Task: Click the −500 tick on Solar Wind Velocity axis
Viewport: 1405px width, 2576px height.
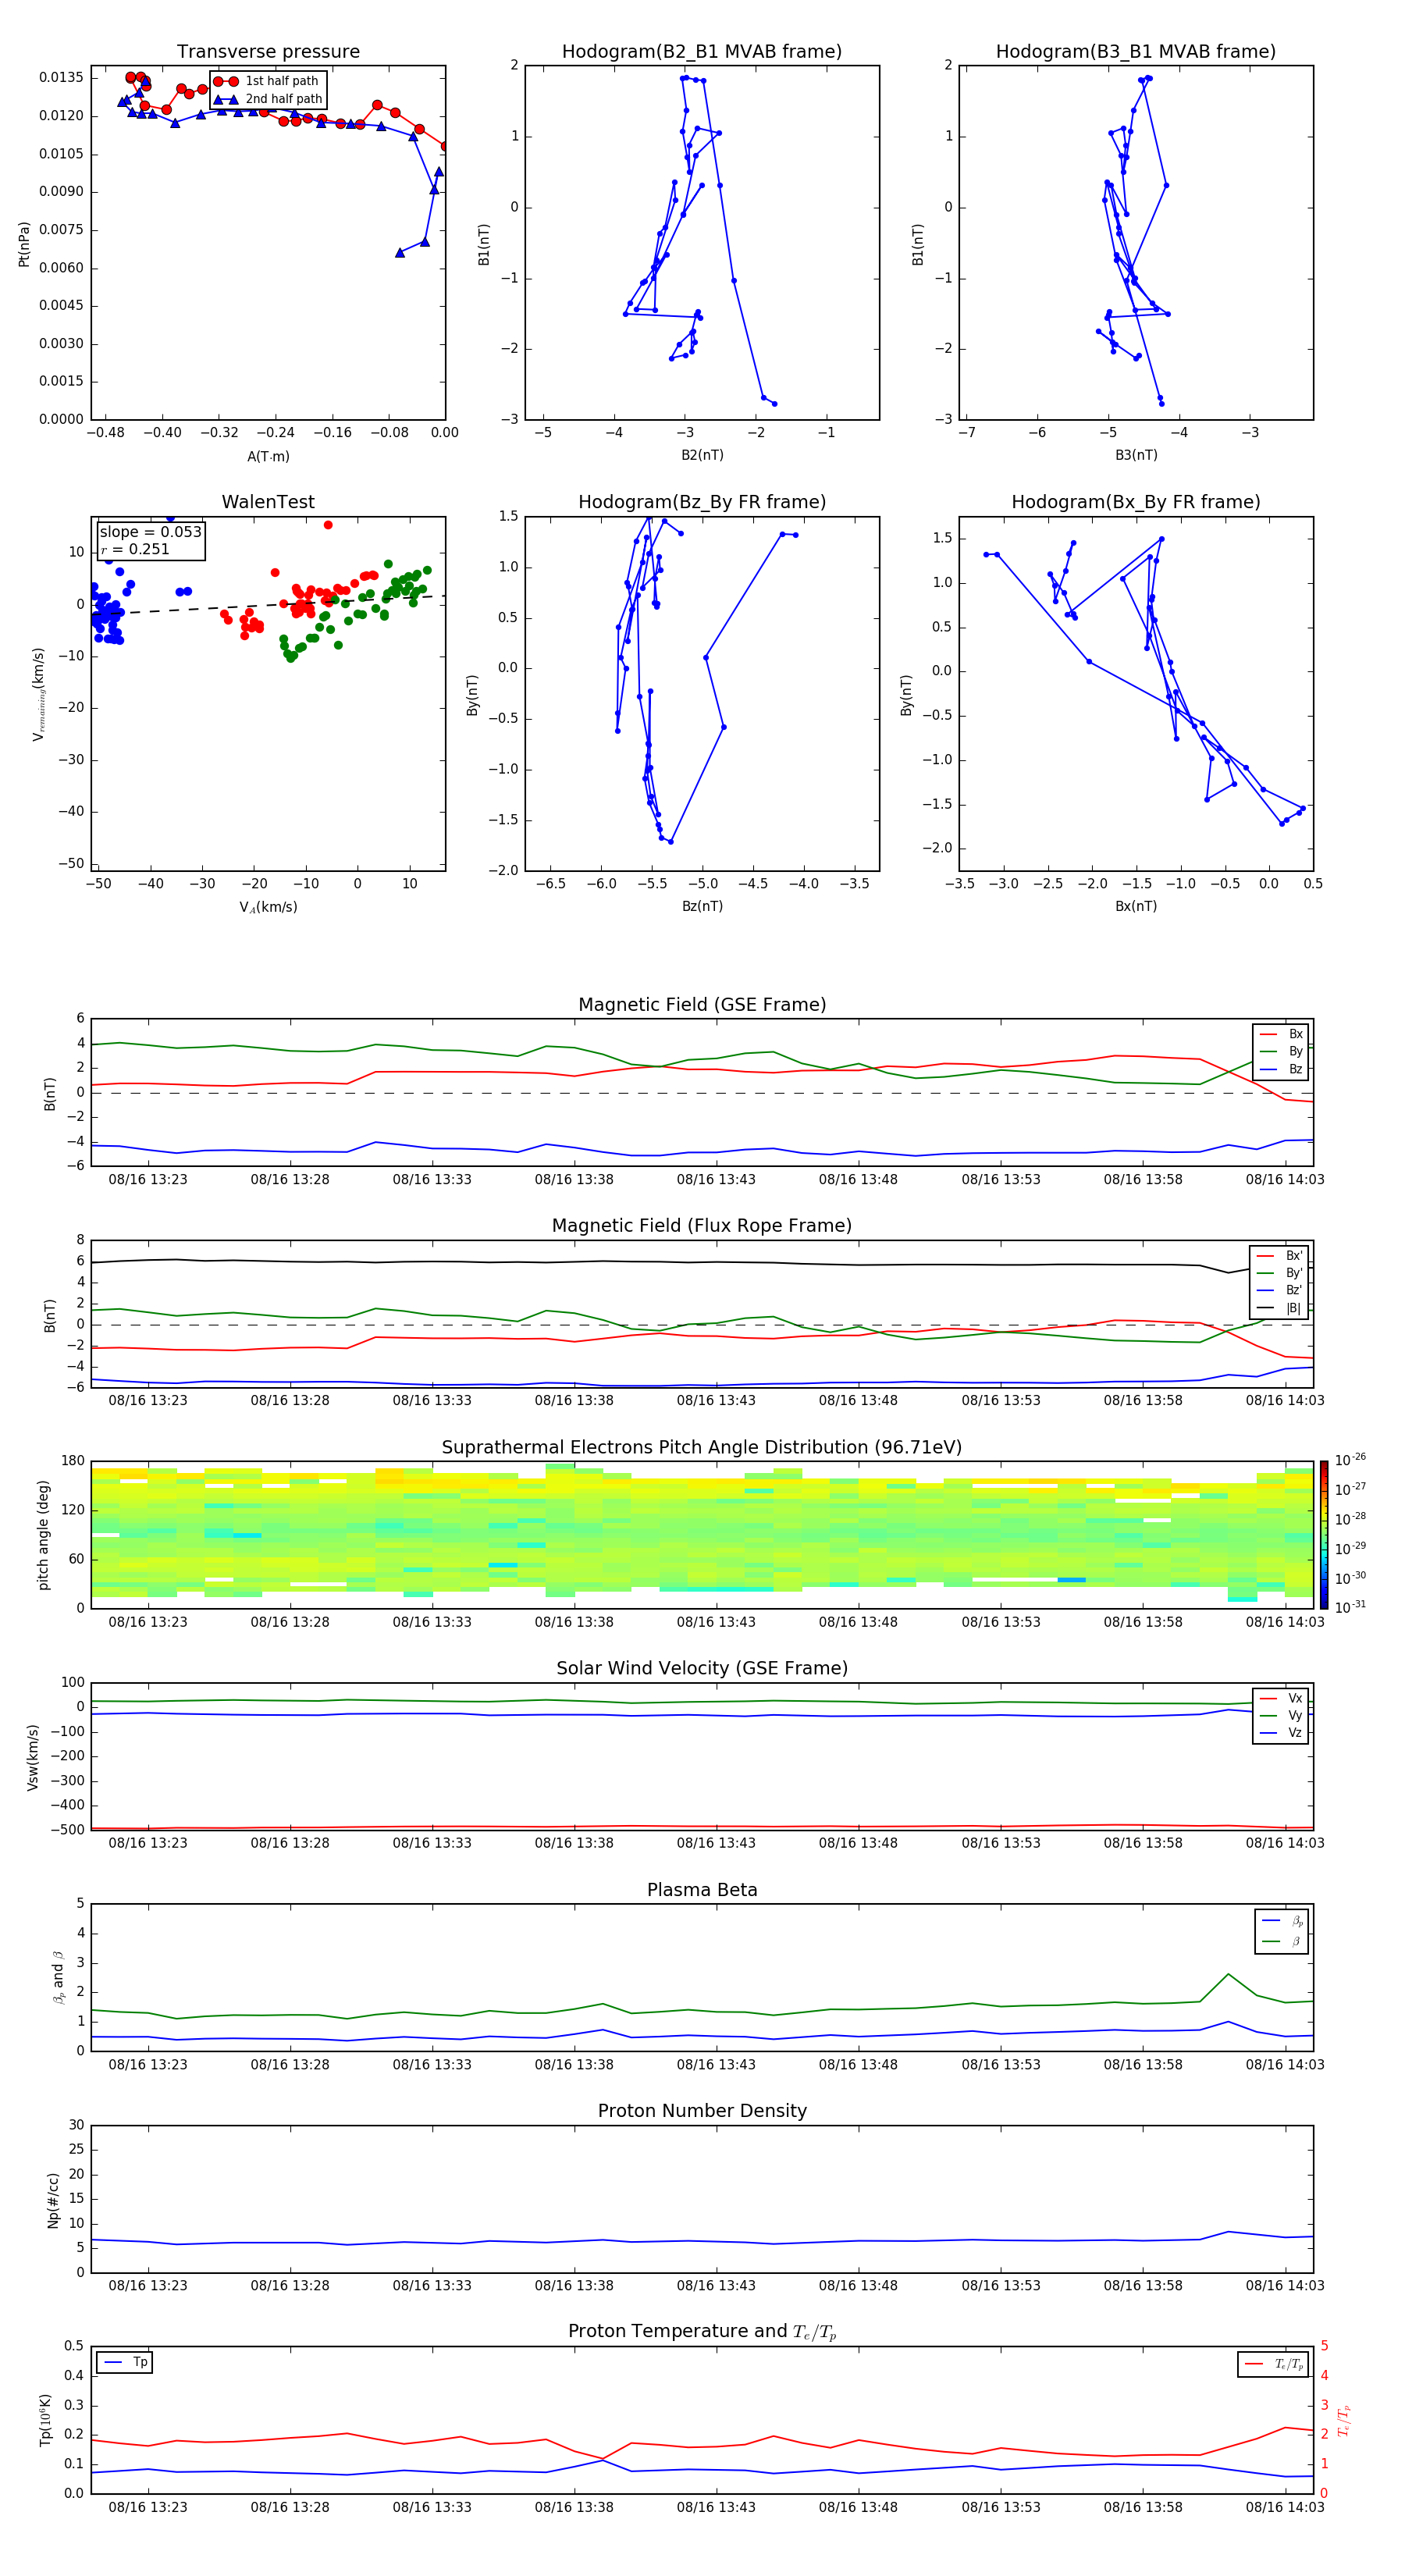Action: 66,1830
